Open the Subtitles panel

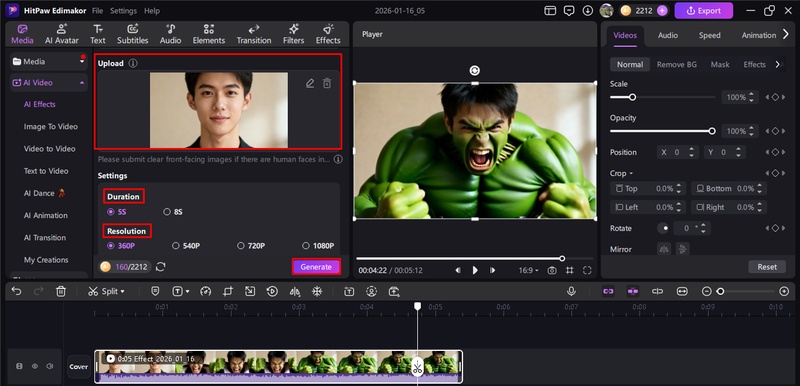pyautogui.click(x=133, y=34)
